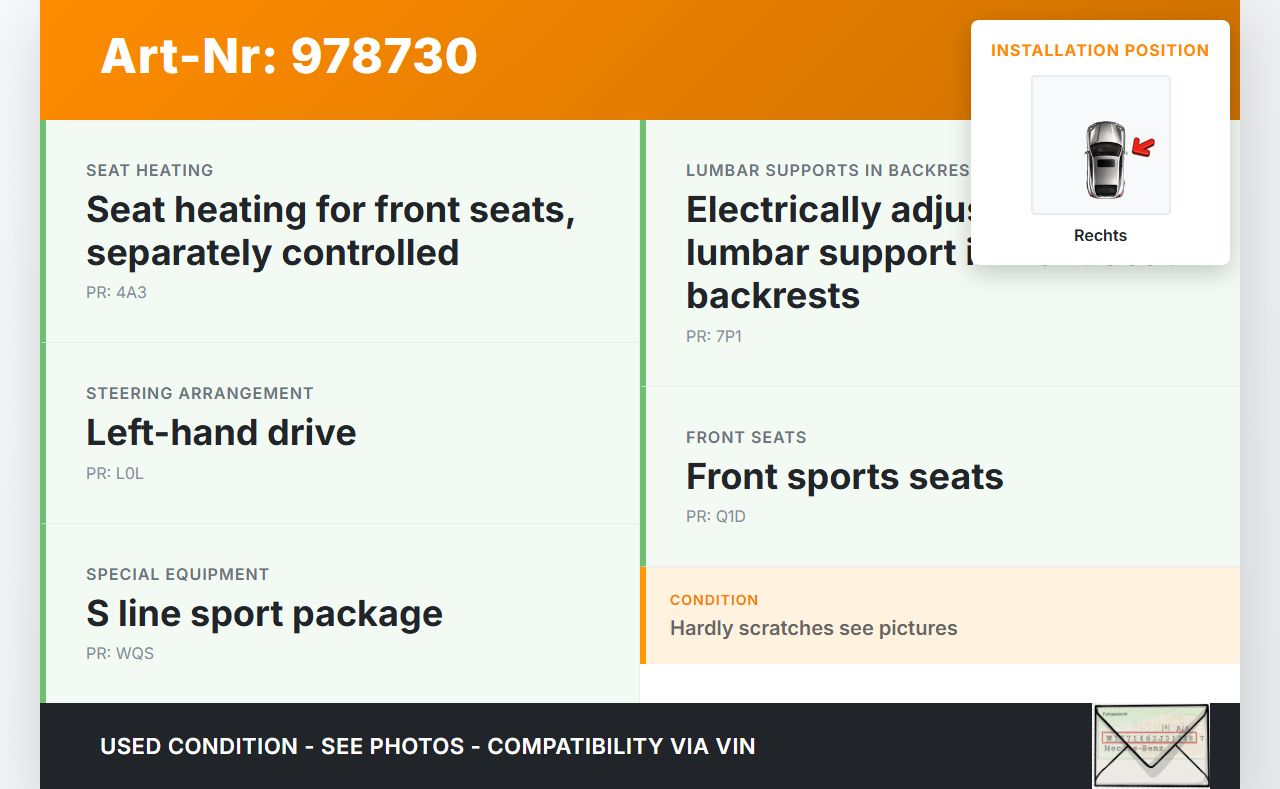Viewport: 1280px width, 789px height.
Task: Click the PR: 7P1 code
Action: pos(714,337)
